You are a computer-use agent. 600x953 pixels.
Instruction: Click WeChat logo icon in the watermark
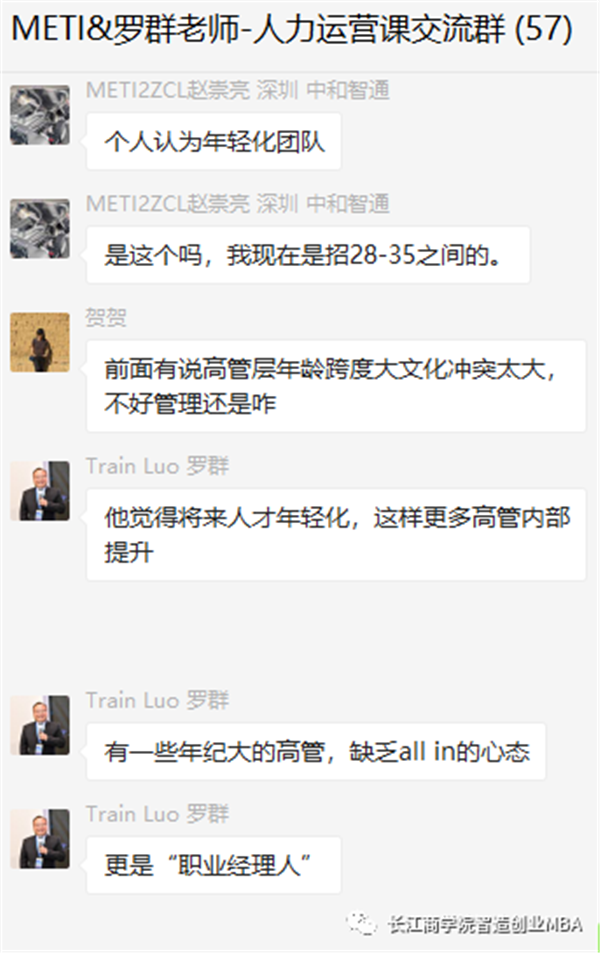click(362, 924)
